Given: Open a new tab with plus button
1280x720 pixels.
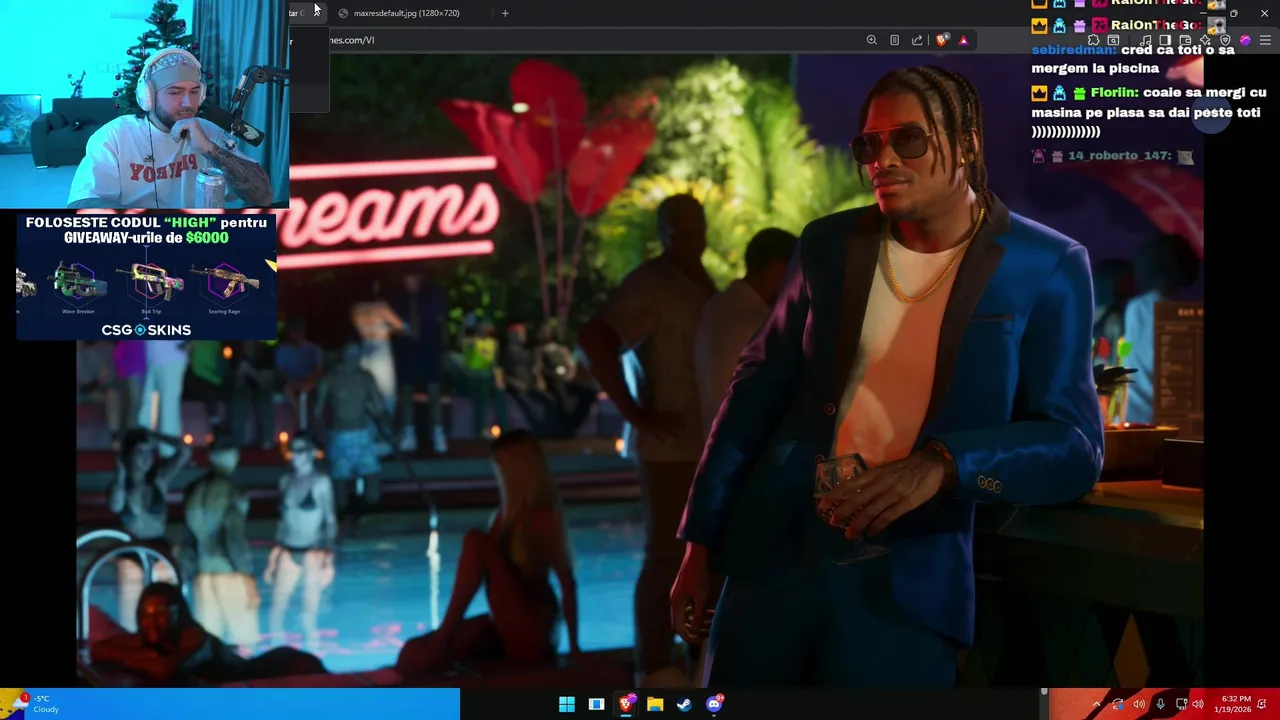Looking at the screenshot, I should pos(505,13).
